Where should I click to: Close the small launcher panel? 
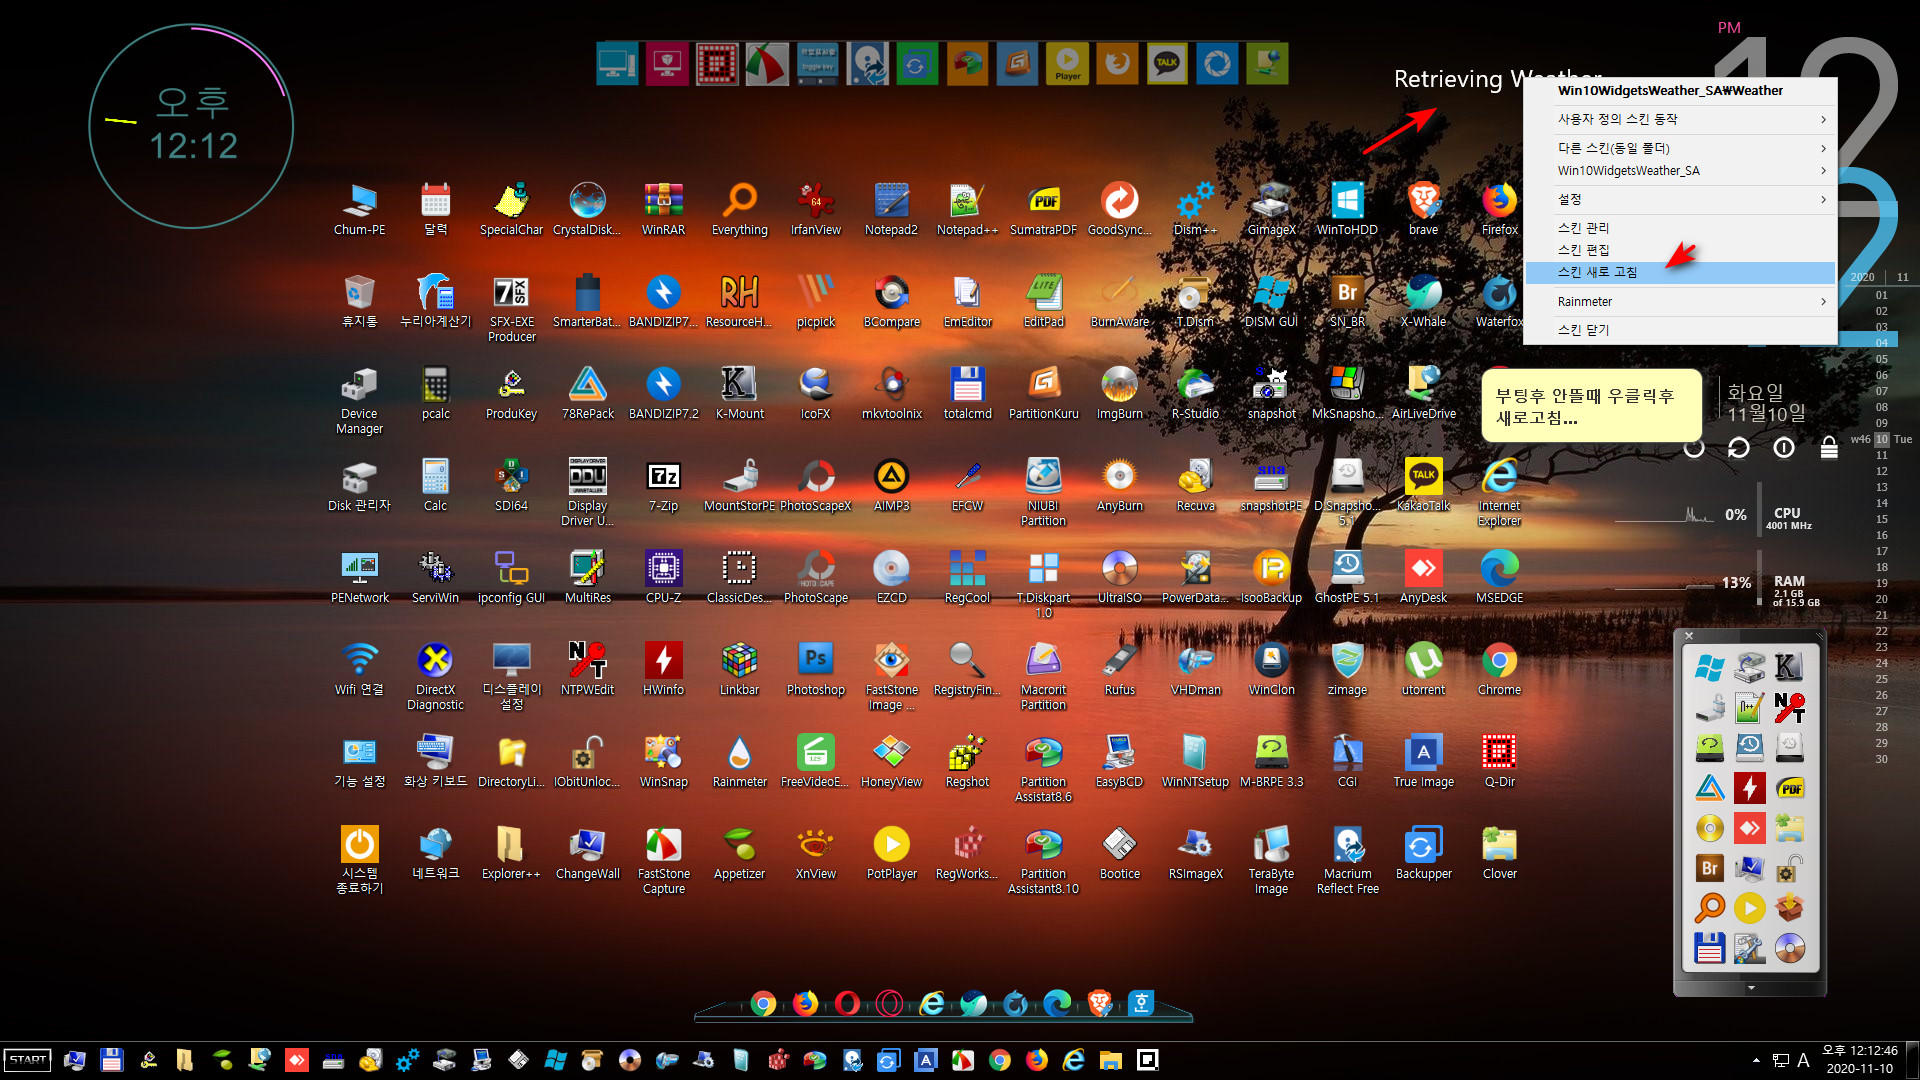[x=1689, y=636]
